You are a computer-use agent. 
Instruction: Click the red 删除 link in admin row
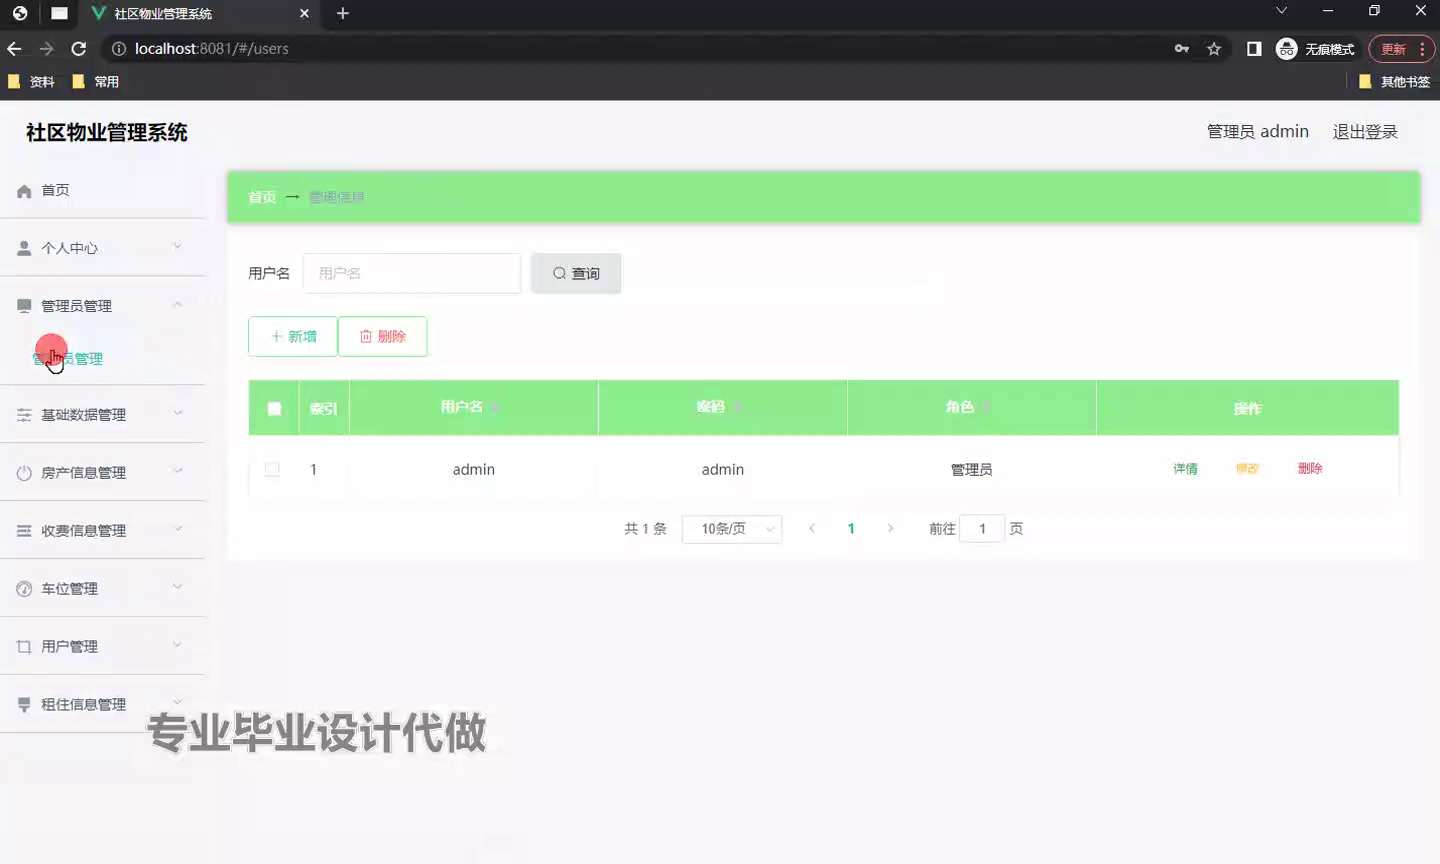click(1310, 468)
